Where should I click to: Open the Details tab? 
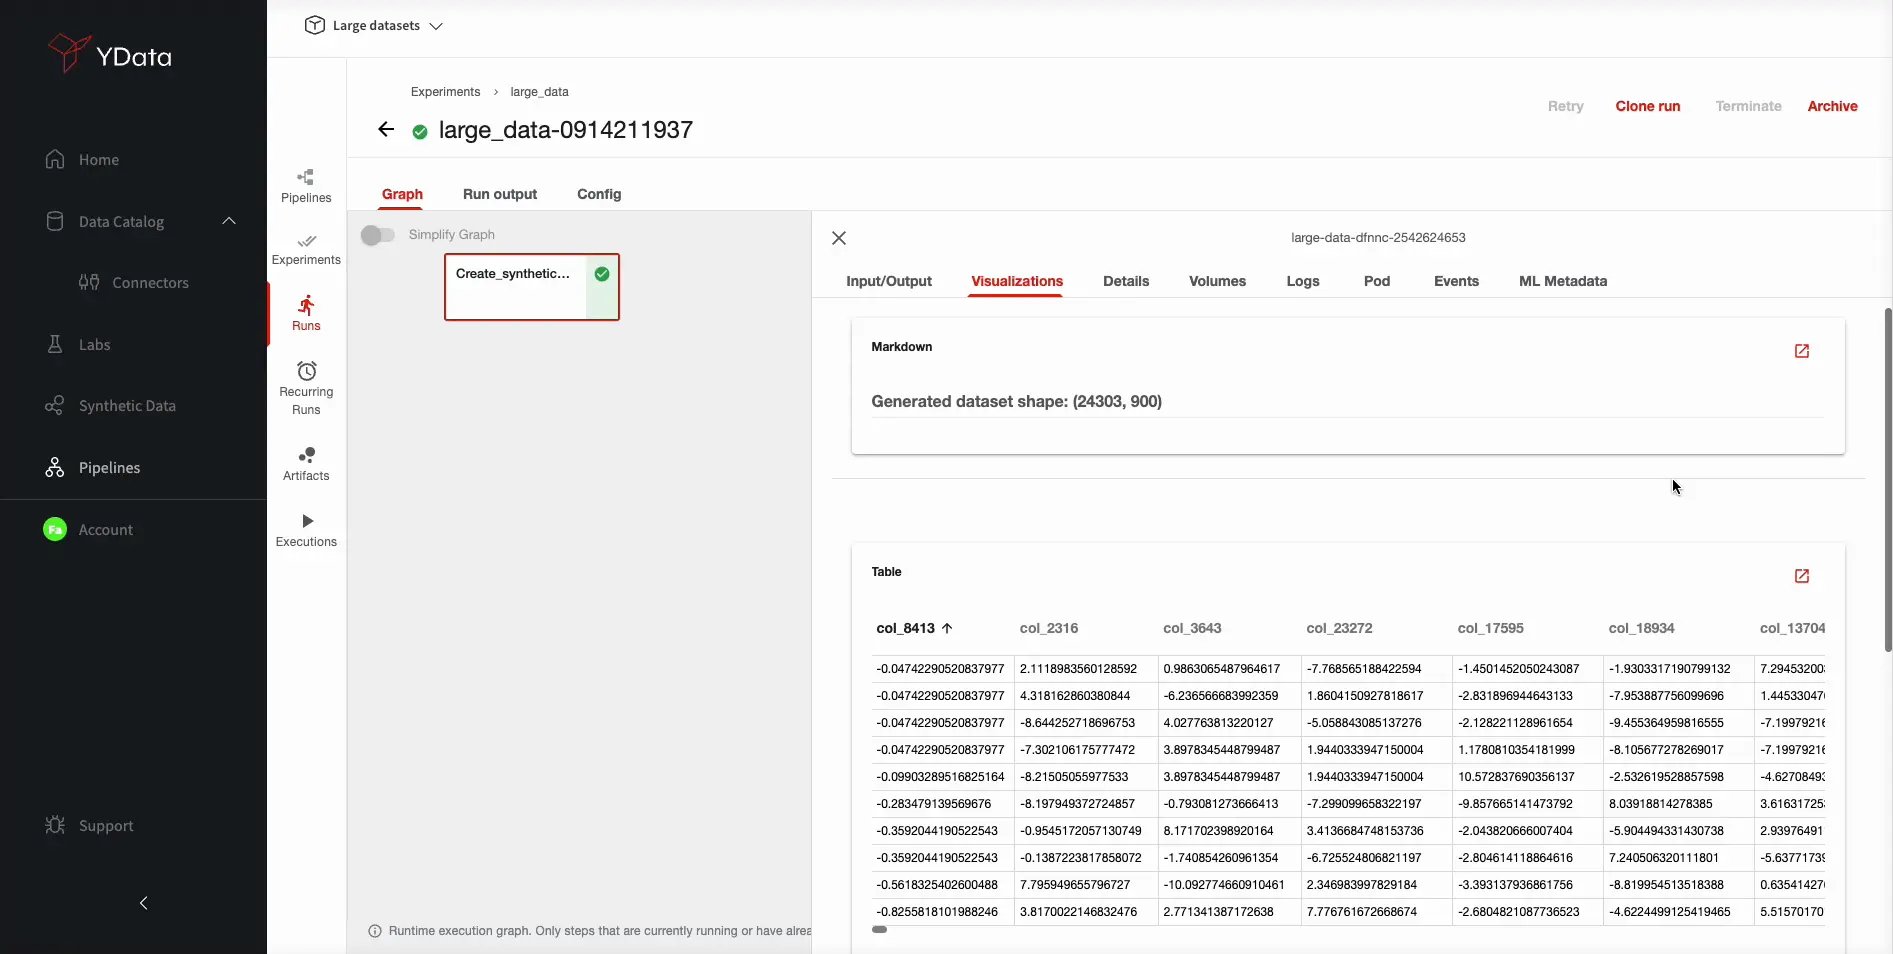(x=1126, y=281)
